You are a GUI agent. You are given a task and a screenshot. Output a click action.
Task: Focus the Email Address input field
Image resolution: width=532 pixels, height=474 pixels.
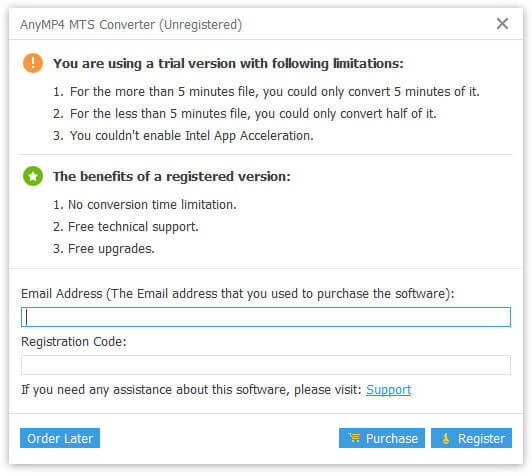coord(266,317)
